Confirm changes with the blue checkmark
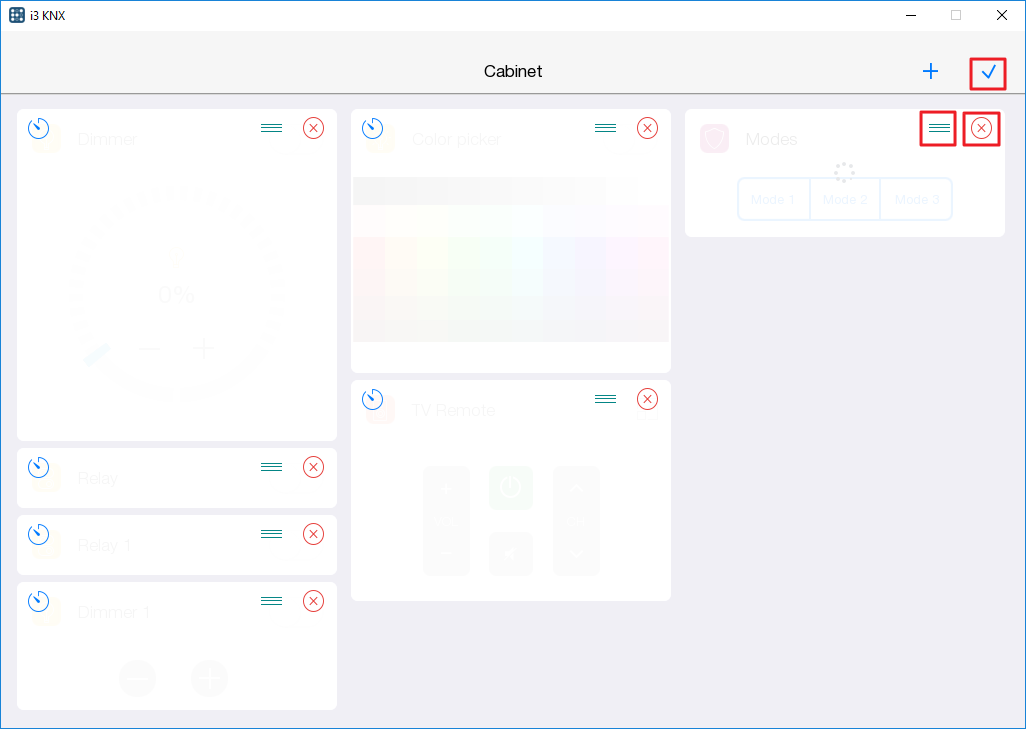The width and height of the screenshot is (1026, 729). (988, 72)
